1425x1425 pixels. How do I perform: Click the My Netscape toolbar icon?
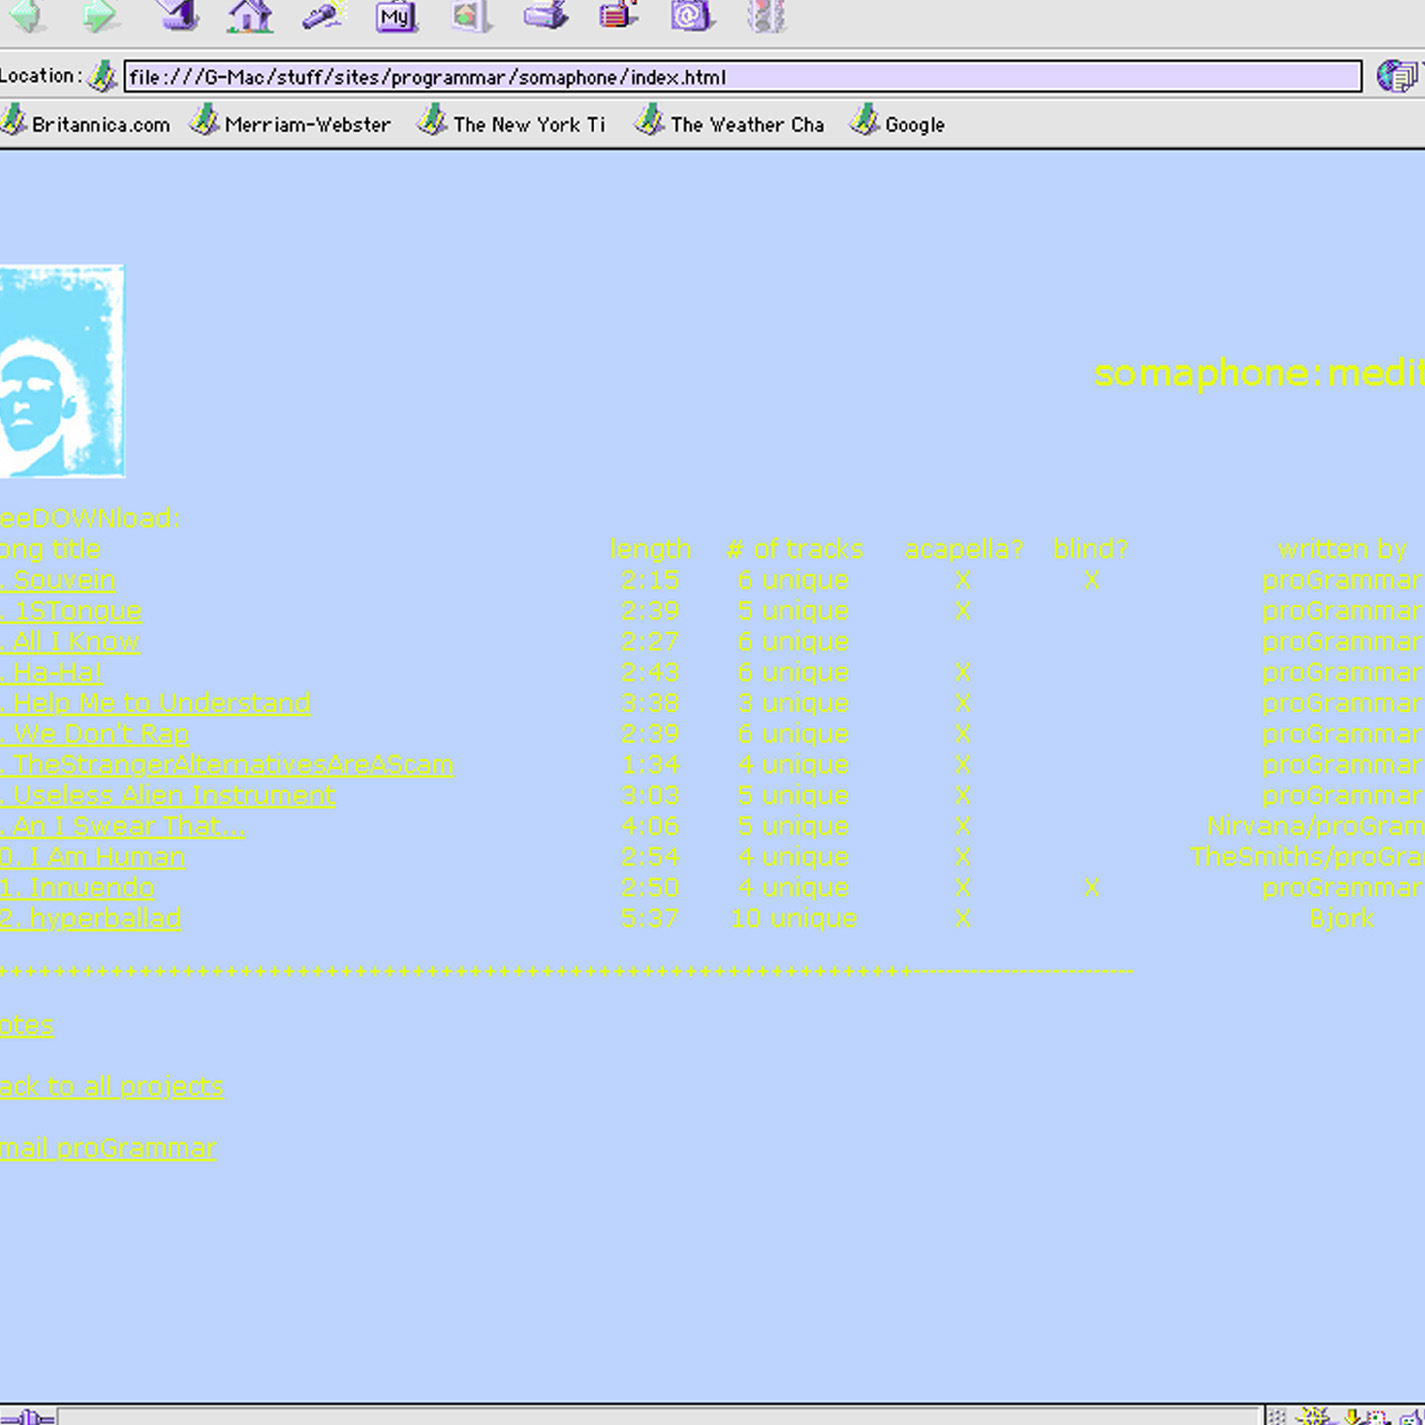click(x=396, y=16)
